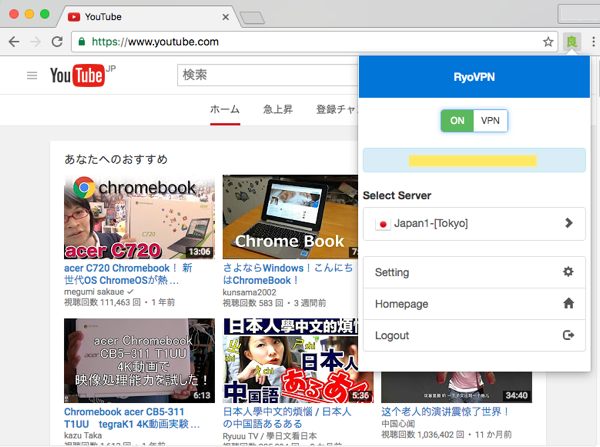Viewport: 600px width, 447px height.
Task: Click the gear icon in the Setting row
Action: 568,272
